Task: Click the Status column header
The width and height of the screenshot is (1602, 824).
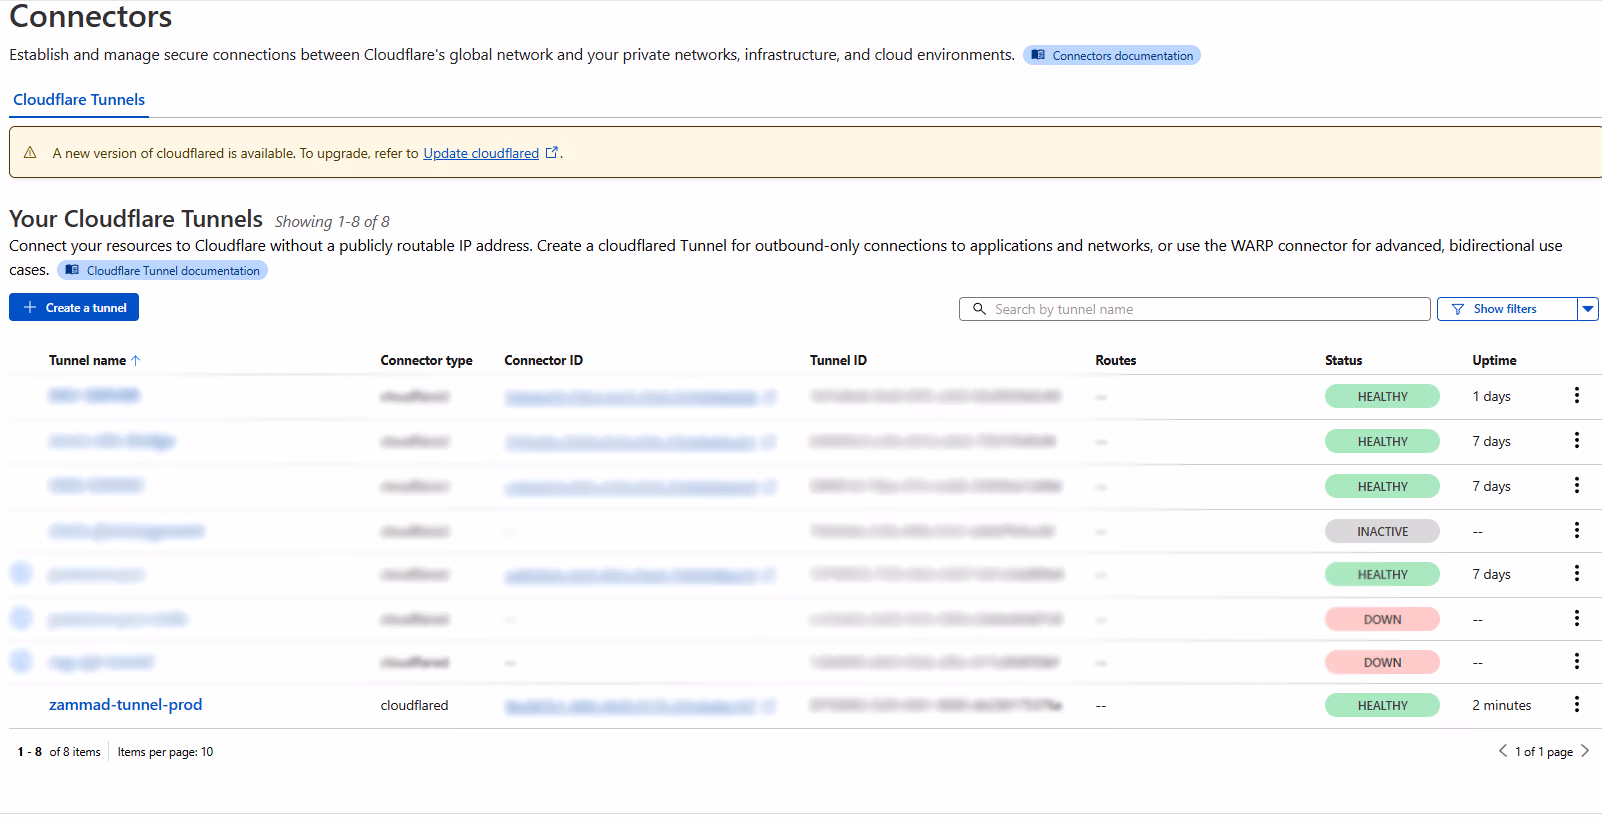Action: click(1343, 360)
